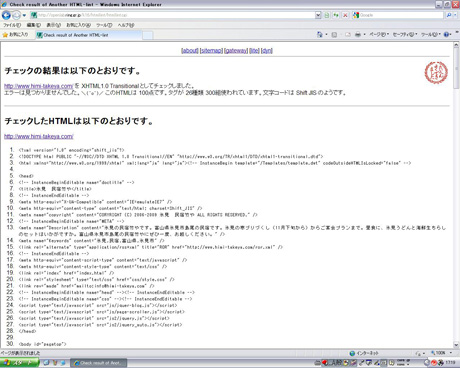Refresh the page with the green arrows icon
The width and height of the screenshot is (460, 368).
click(336, 15)
